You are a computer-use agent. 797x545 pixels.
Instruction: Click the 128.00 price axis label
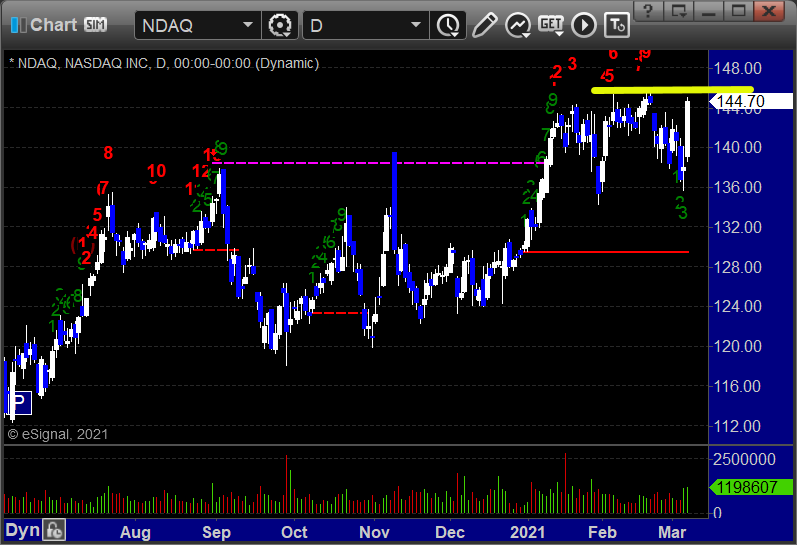click(738, 267)
